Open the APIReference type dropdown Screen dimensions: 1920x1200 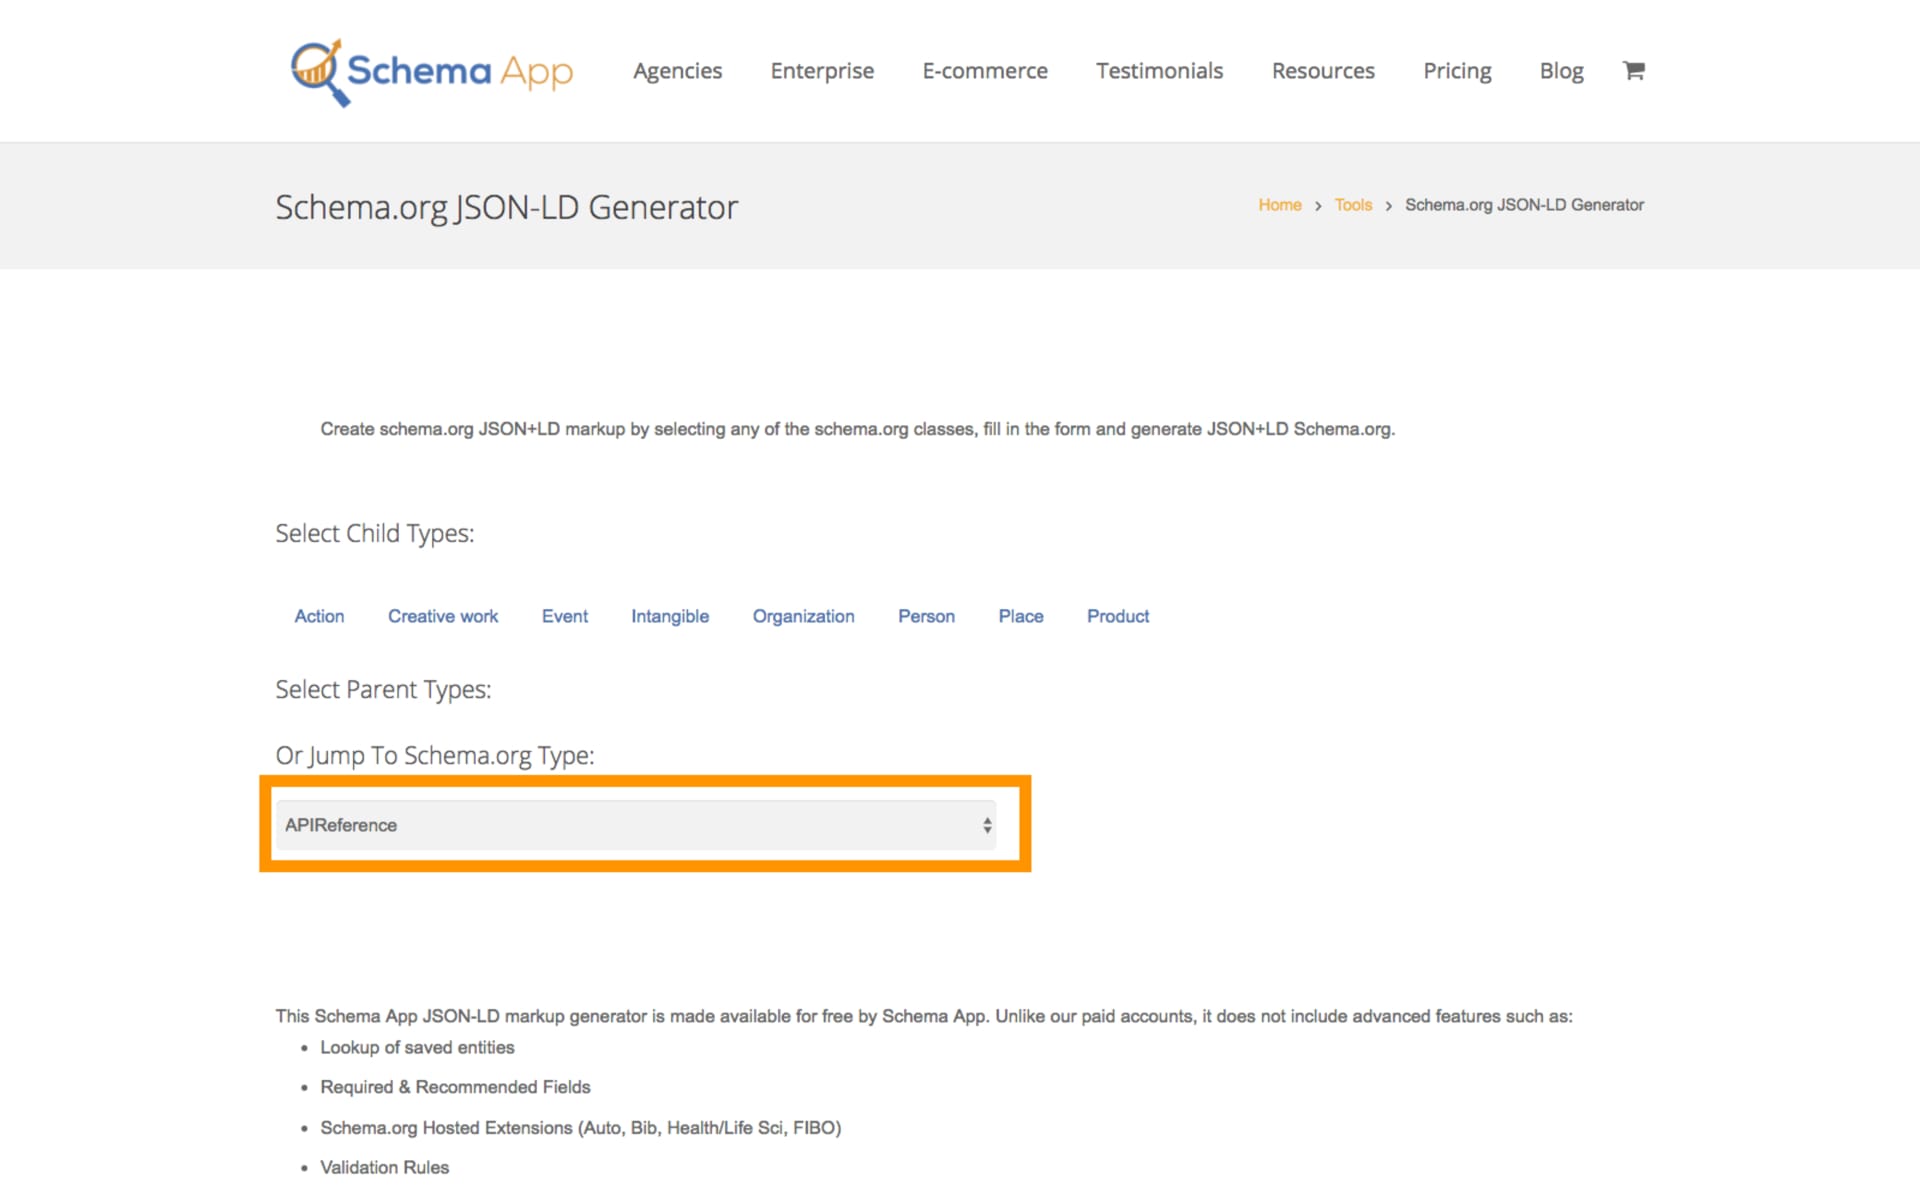click(x=636, y=825)
